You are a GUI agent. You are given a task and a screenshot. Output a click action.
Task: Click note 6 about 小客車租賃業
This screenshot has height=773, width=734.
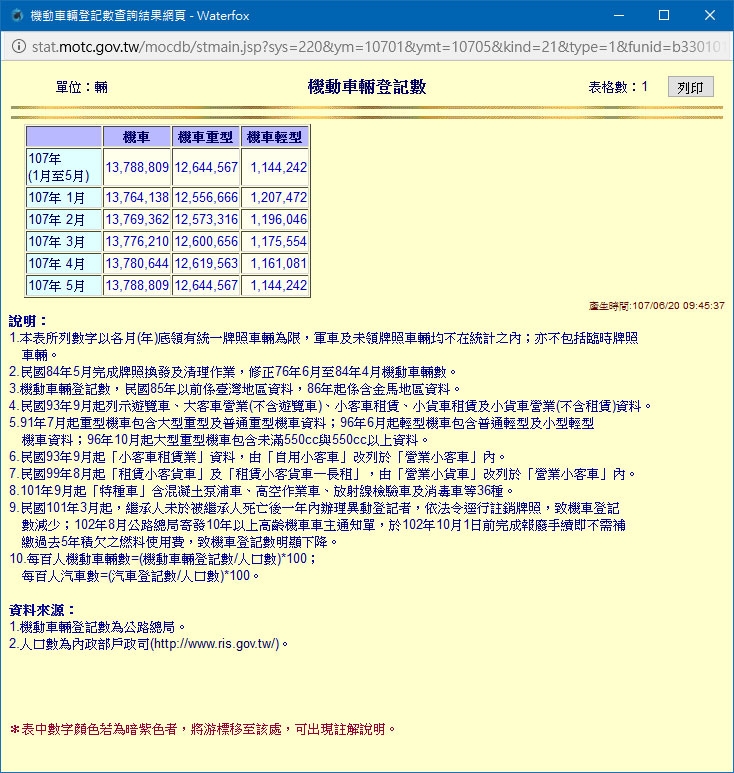pyautogui.click(x=257, y=457)
